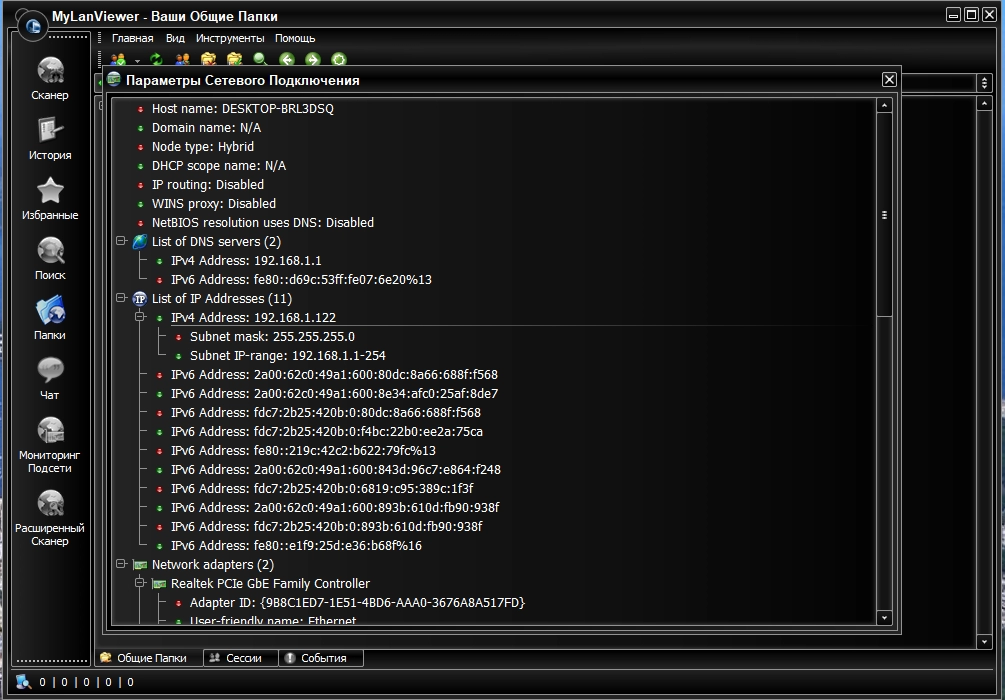Select IPv6 fe80::e1f9:25d:e36:b68f%16 row

pyautogui.click(x=296, y=546)
